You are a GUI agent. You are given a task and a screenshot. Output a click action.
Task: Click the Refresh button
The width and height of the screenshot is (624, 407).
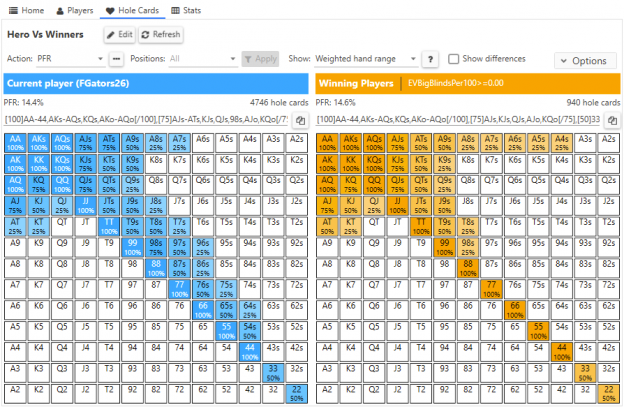coord(160,34)
